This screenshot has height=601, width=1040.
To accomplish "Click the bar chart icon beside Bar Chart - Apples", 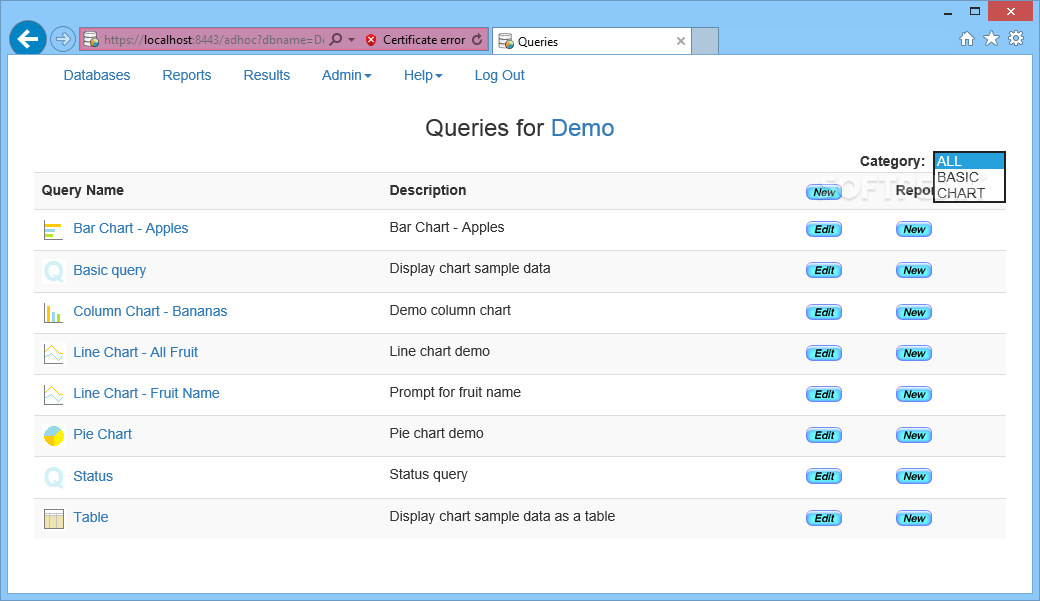I will click(53, 230).
